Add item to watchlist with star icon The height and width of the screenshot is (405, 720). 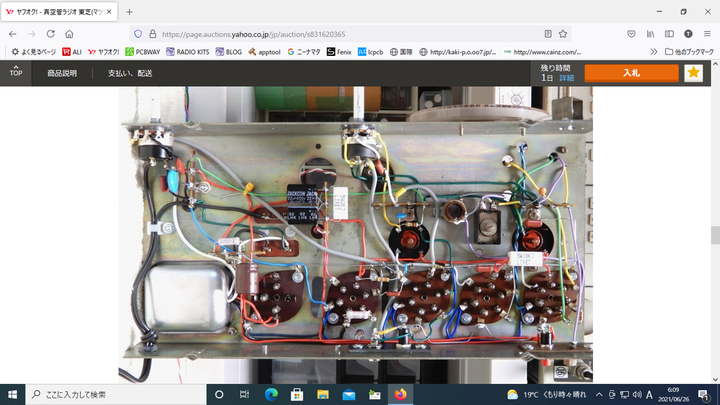pos(693,73)
